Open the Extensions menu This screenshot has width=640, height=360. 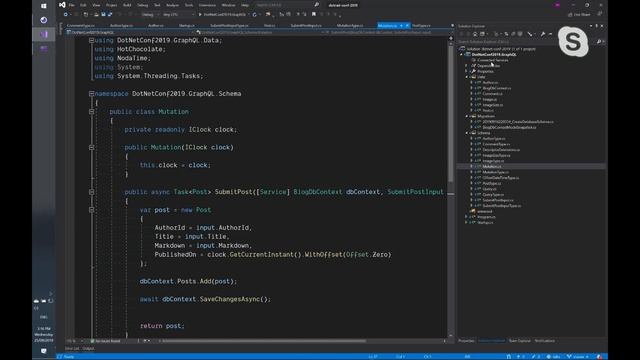(x=207, y=5)
